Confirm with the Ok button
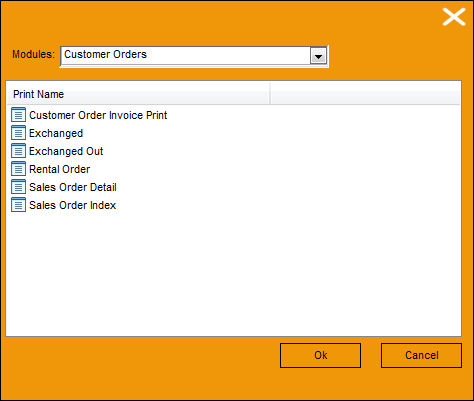The image size is (474, 401). coord(320,355)
